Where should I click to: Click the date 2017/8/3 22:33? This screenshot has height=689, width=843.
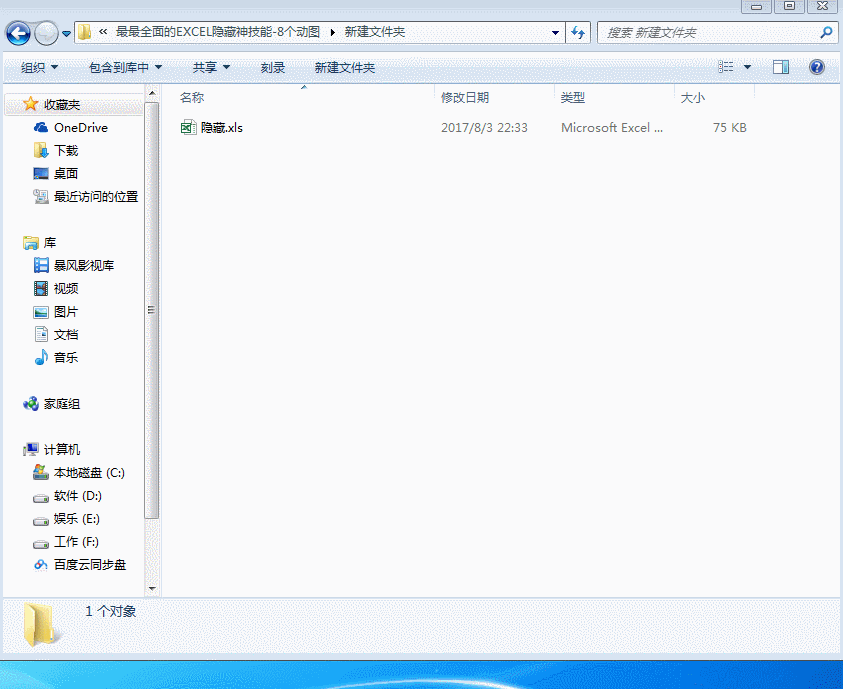tap(484, 127)
